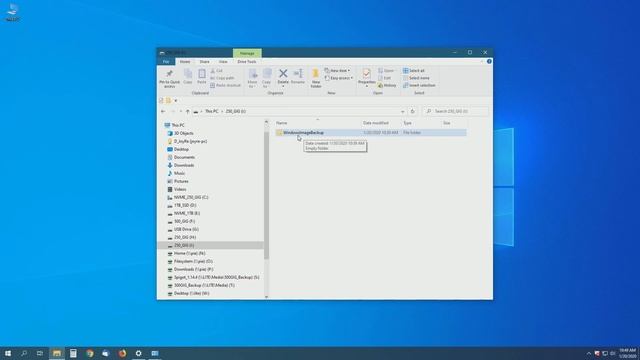The height and width of the screenshot is (360, 640).
Task: Click the navigation pane scrollbar
Action: click(x=267, y=195)
